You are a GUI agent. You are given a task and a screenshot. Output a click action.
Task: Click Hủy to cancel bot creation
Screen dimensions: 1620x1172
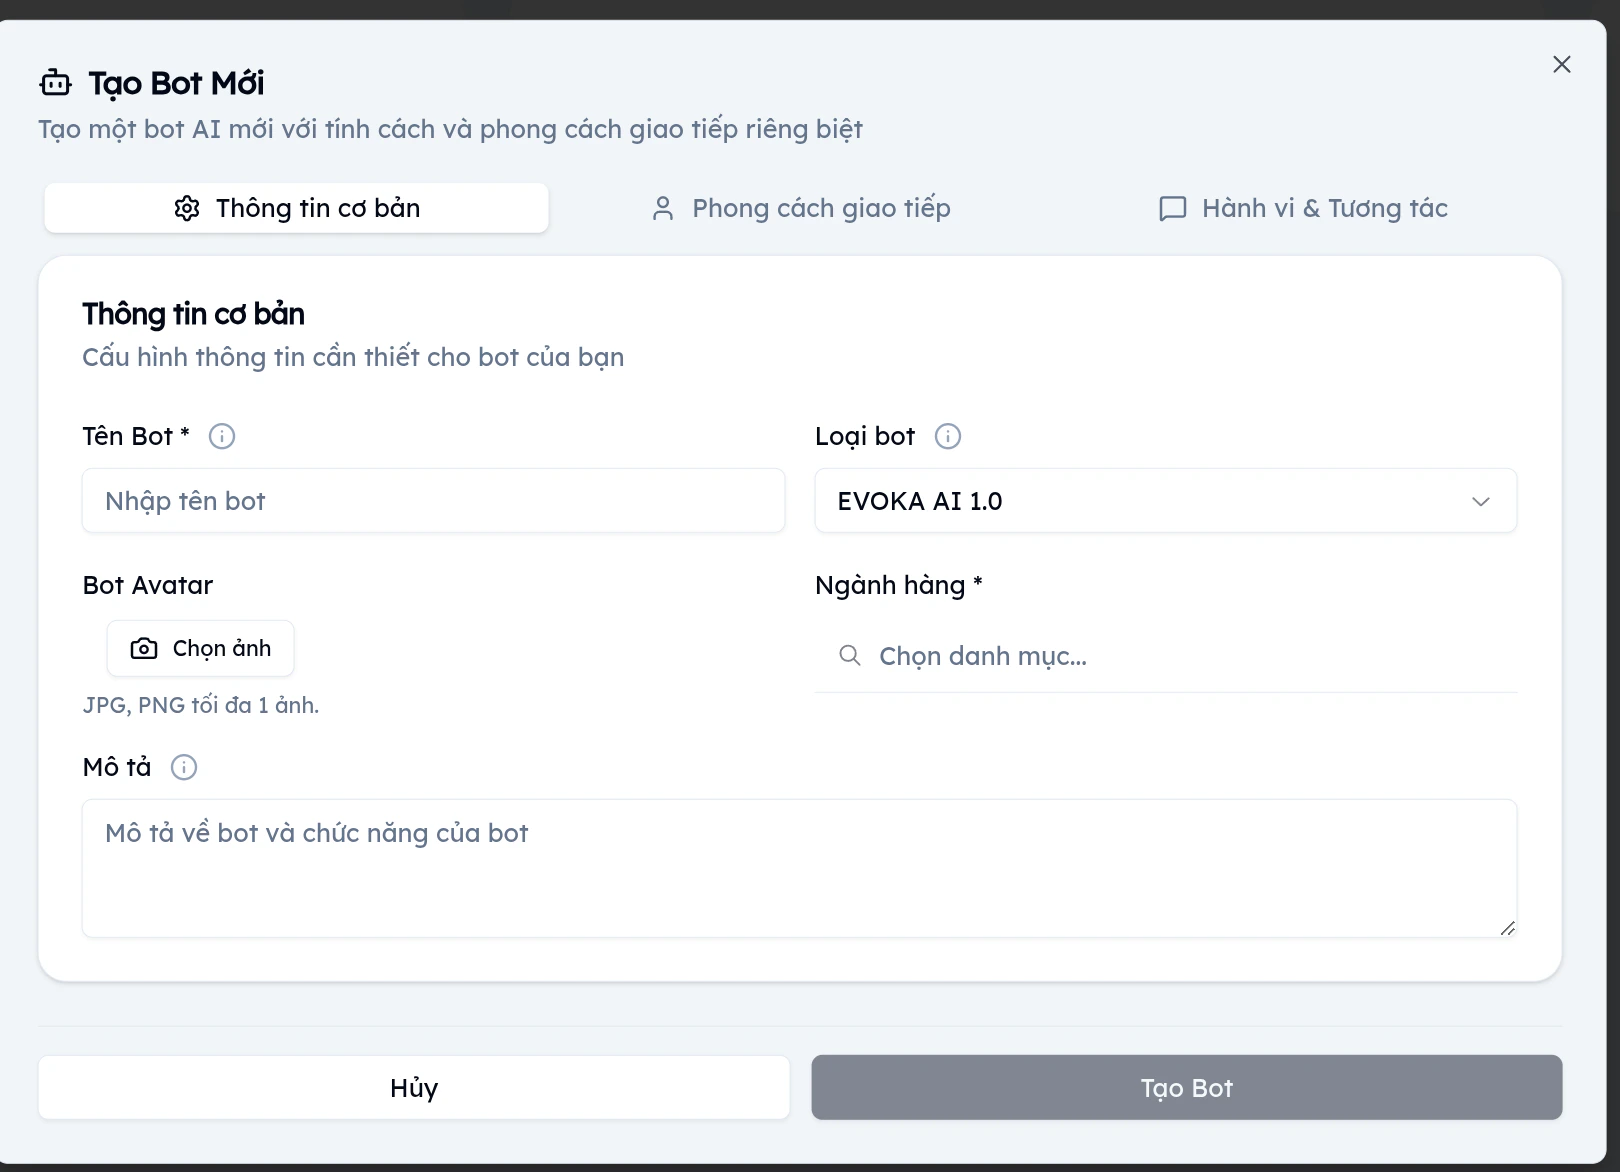click(x=413, y=1087)
